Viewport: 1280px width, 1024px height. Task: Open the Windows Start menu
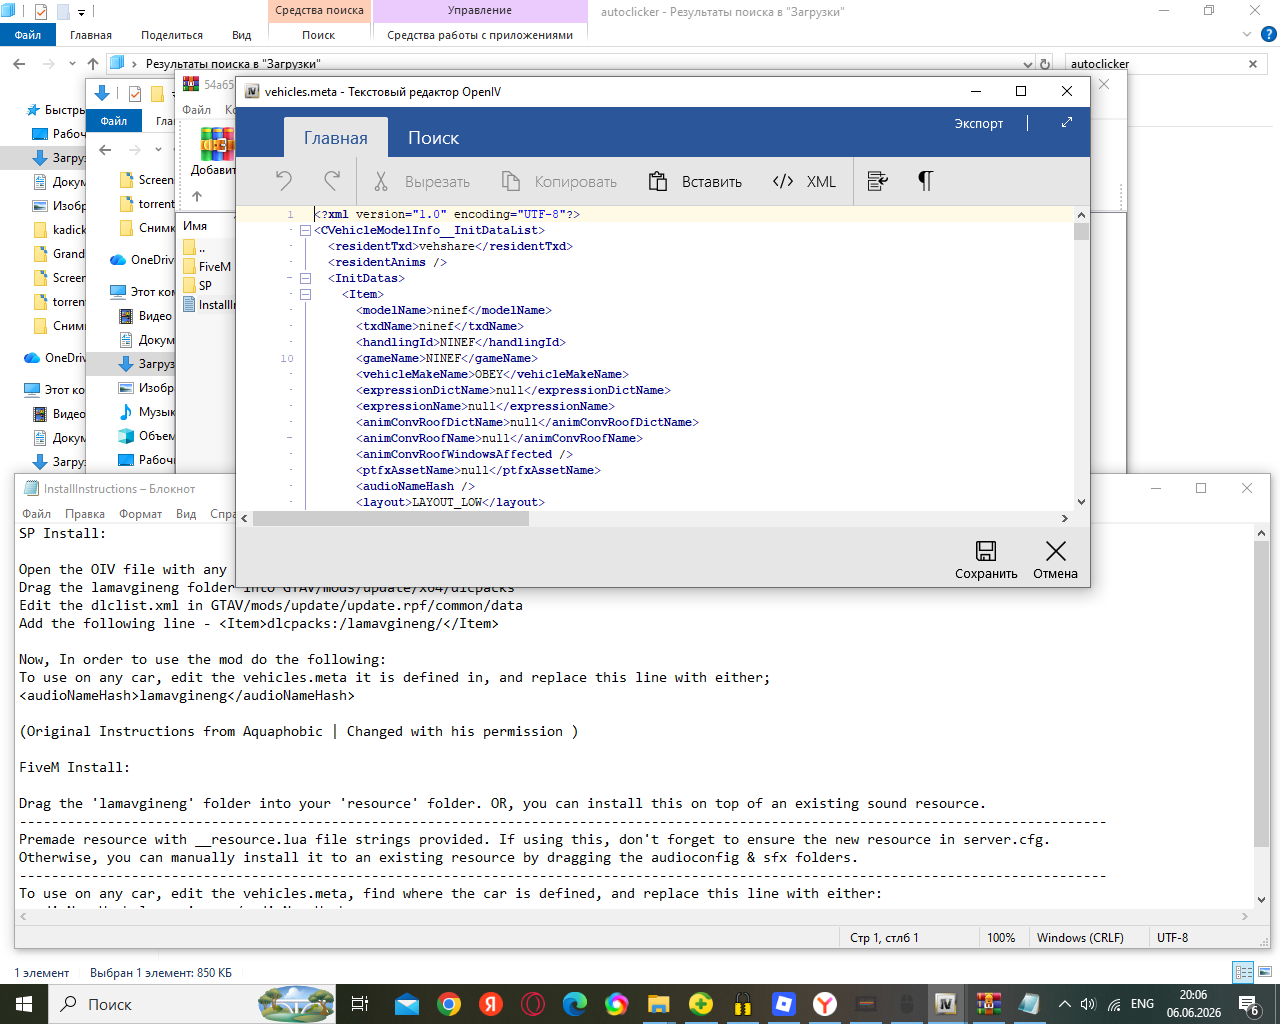tap(24, 1004)
